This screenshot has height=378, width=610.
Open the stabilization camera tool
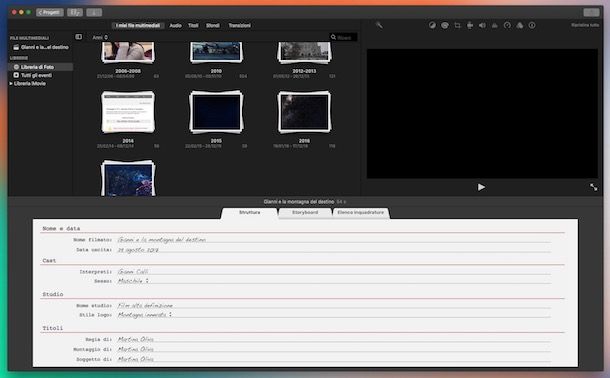pyautogui.click(x=470, y=25)
